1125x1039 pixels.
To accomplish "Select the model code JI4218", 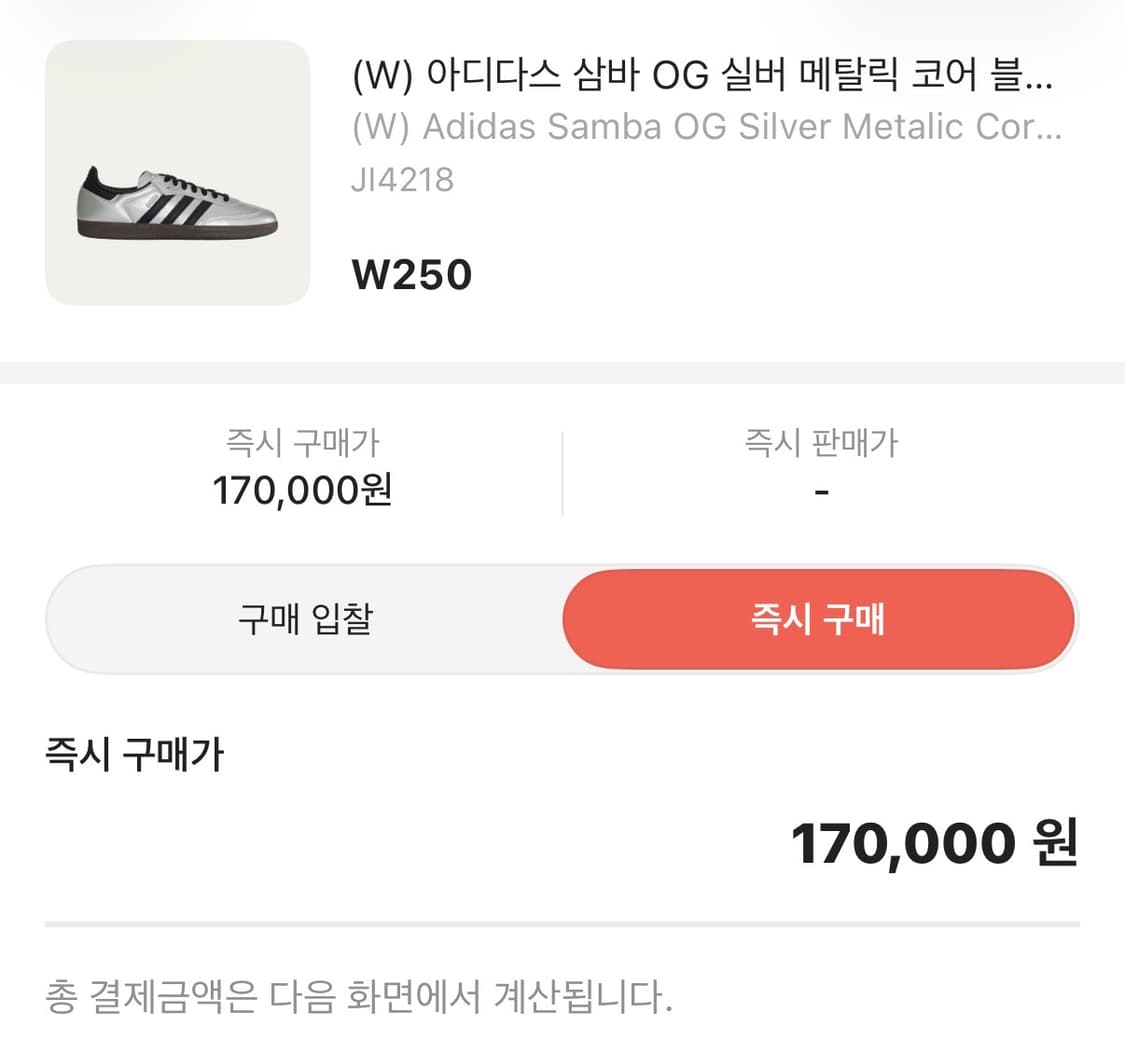I will (x=403, y=178).
